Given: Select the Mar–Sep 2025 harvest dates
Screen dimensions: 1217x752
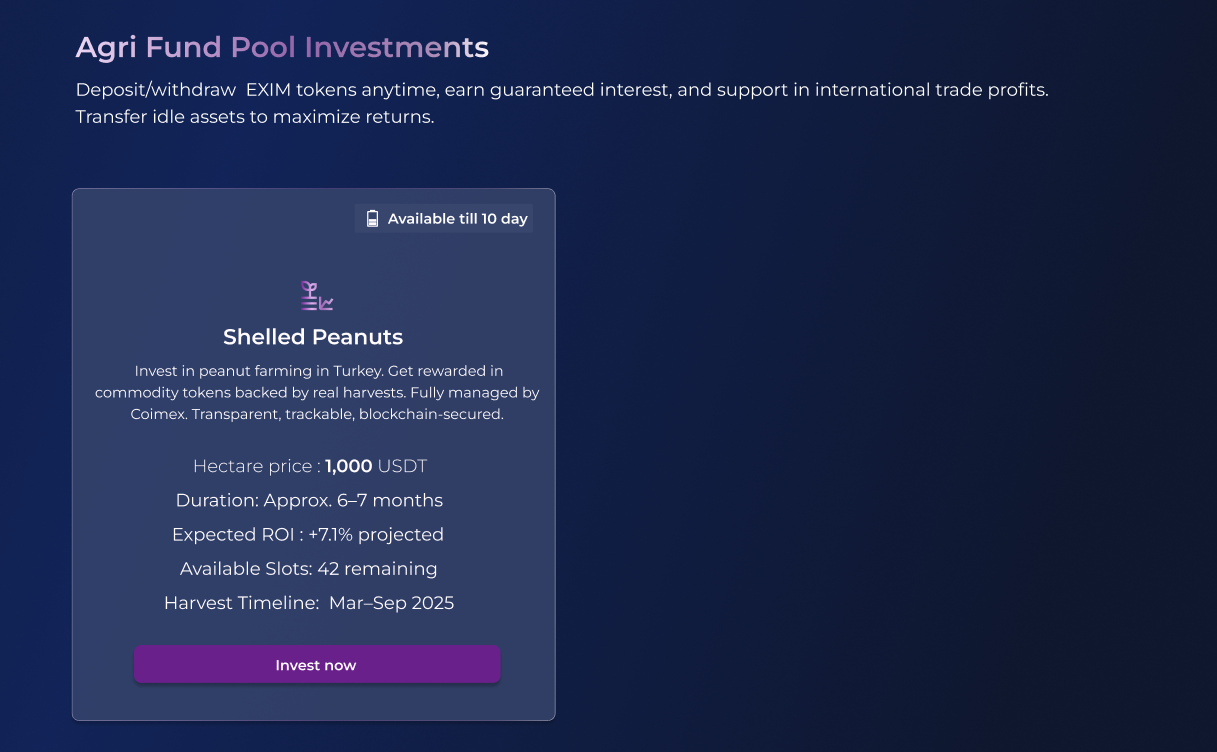Looking at the screenshot, I should [x=391, y=603].
